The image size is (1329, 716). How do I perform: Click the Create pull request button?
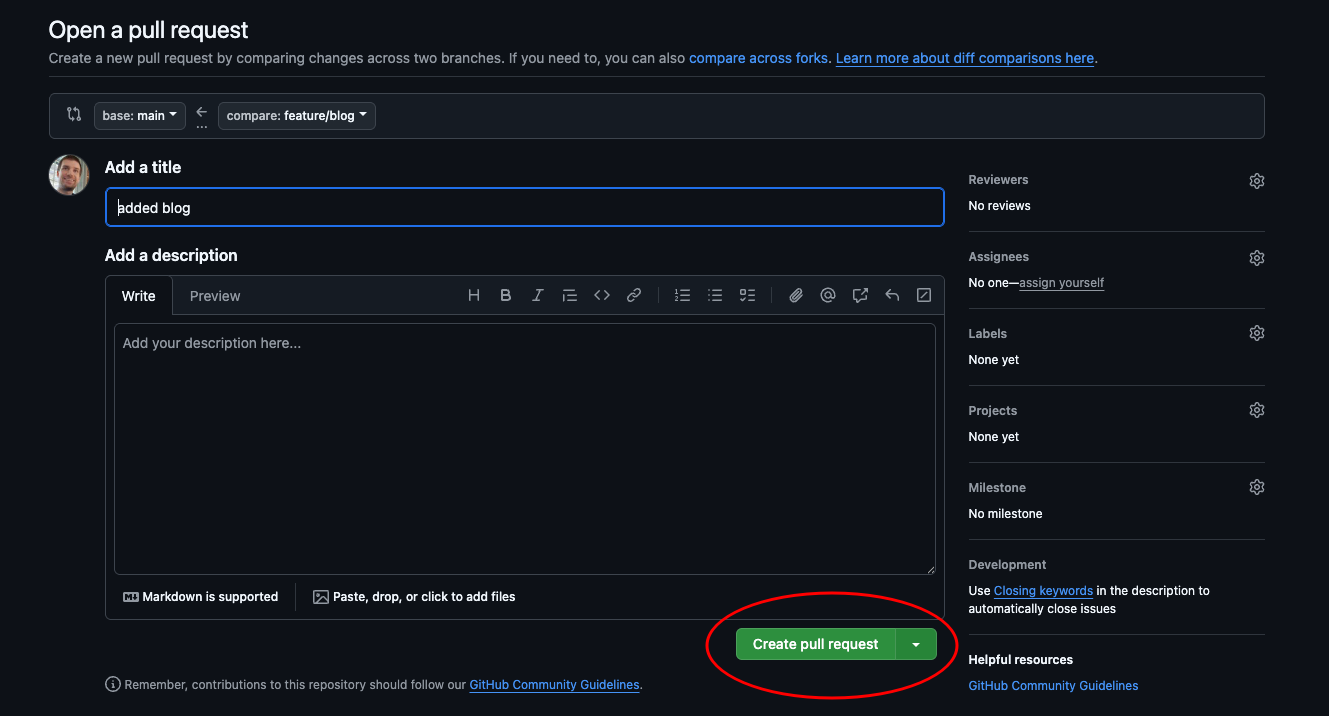click(x=815, y=645)
